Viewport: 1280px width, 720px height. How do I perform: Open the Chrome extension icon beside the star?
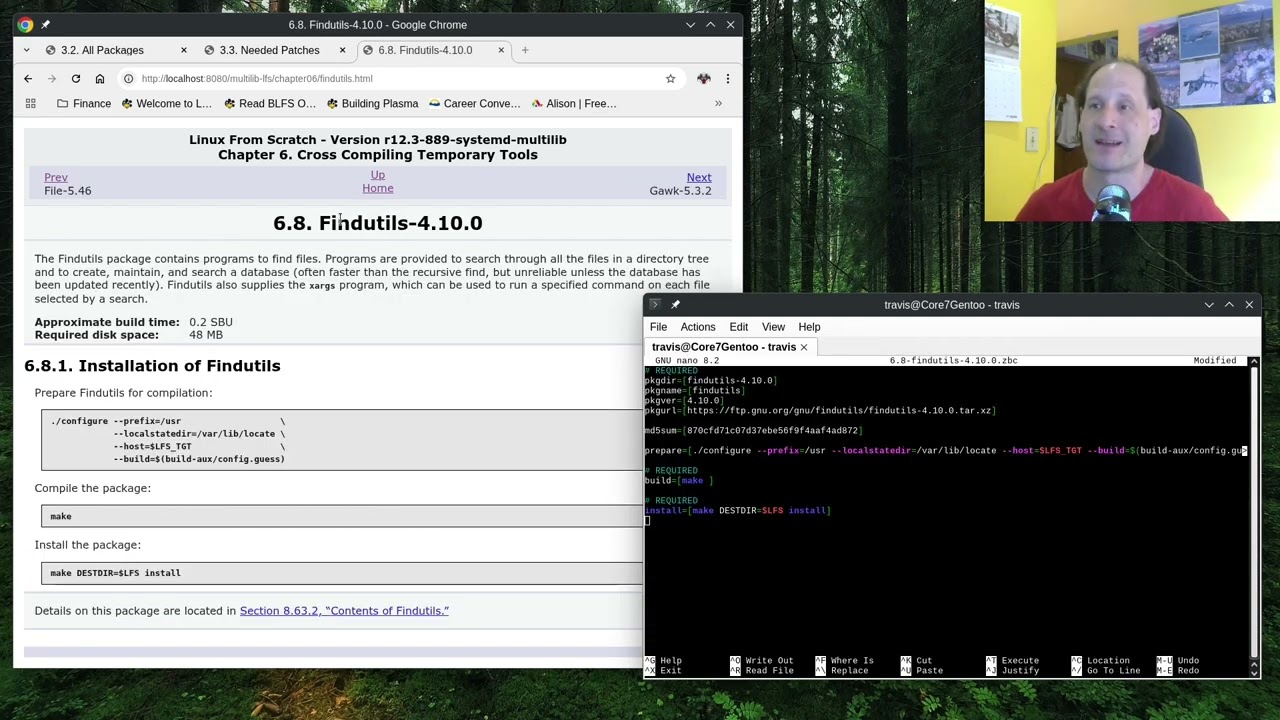tap(703, 78)
